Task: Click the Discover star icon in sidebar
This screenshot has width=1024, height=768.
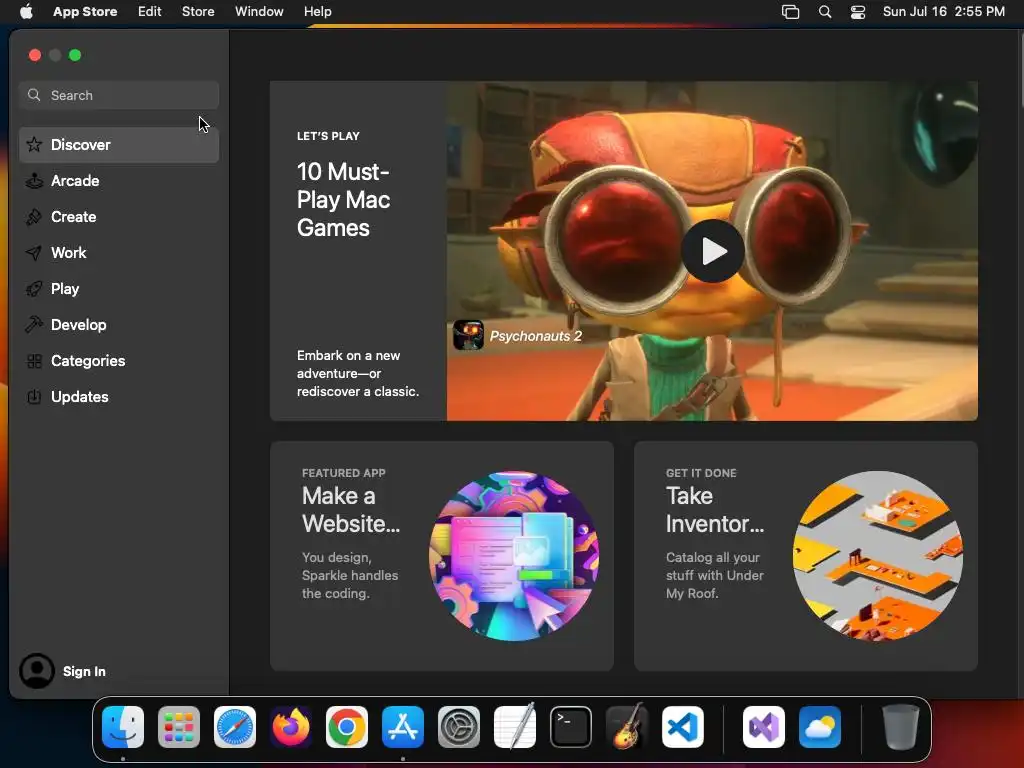Action: pos(34,144)
